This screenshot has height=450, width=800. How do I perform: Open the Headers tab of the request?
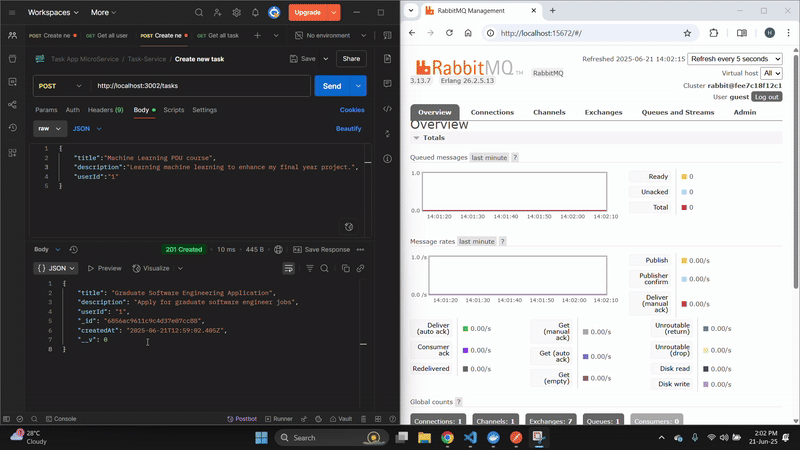point(105,110)
